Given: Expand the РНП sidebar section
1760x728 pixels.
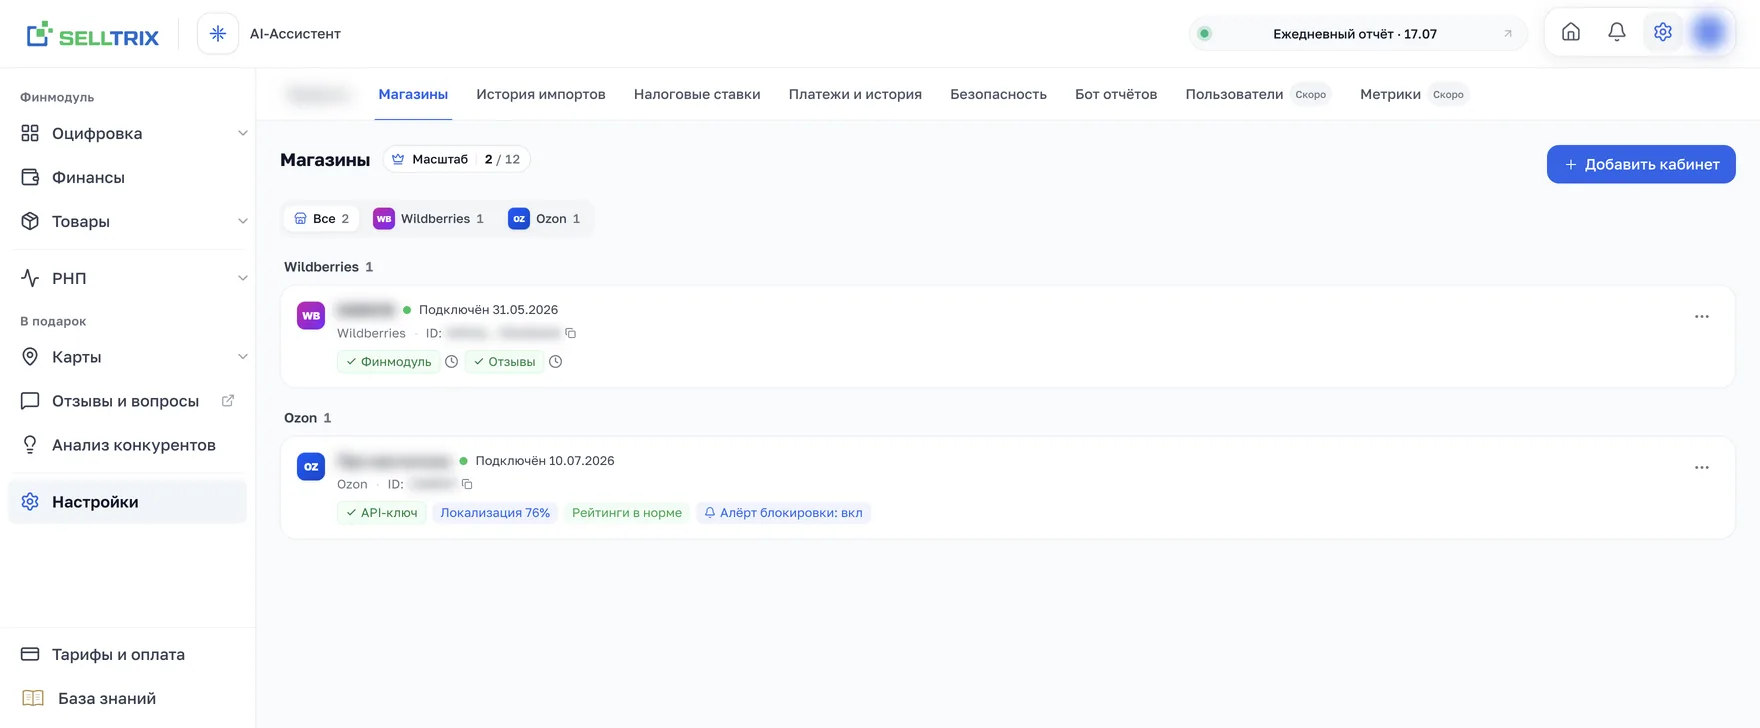Looking at the screenshot, I should (242, 278).
